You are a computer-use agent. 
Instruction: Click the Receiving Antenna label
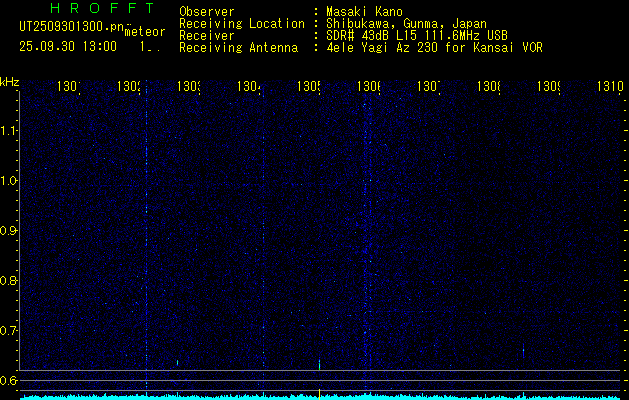pyautogui.click(x=239, y=48)
